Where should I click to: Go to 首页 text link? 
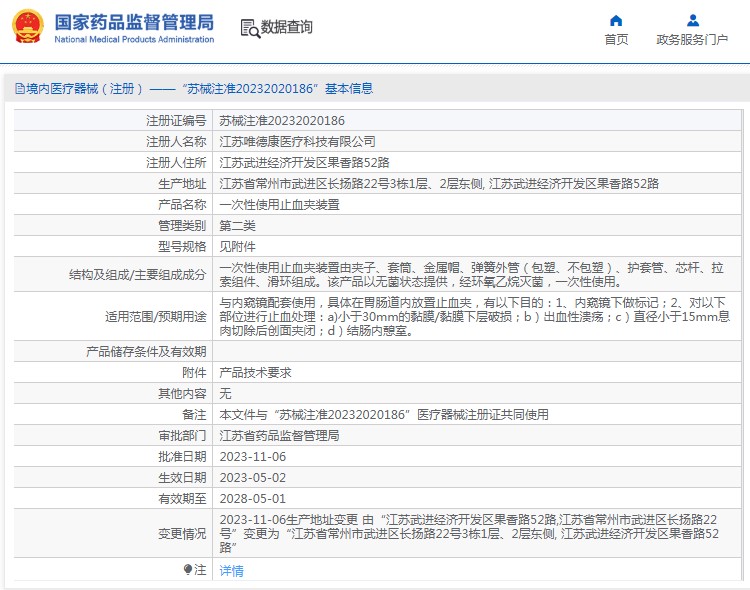[616, 40]
